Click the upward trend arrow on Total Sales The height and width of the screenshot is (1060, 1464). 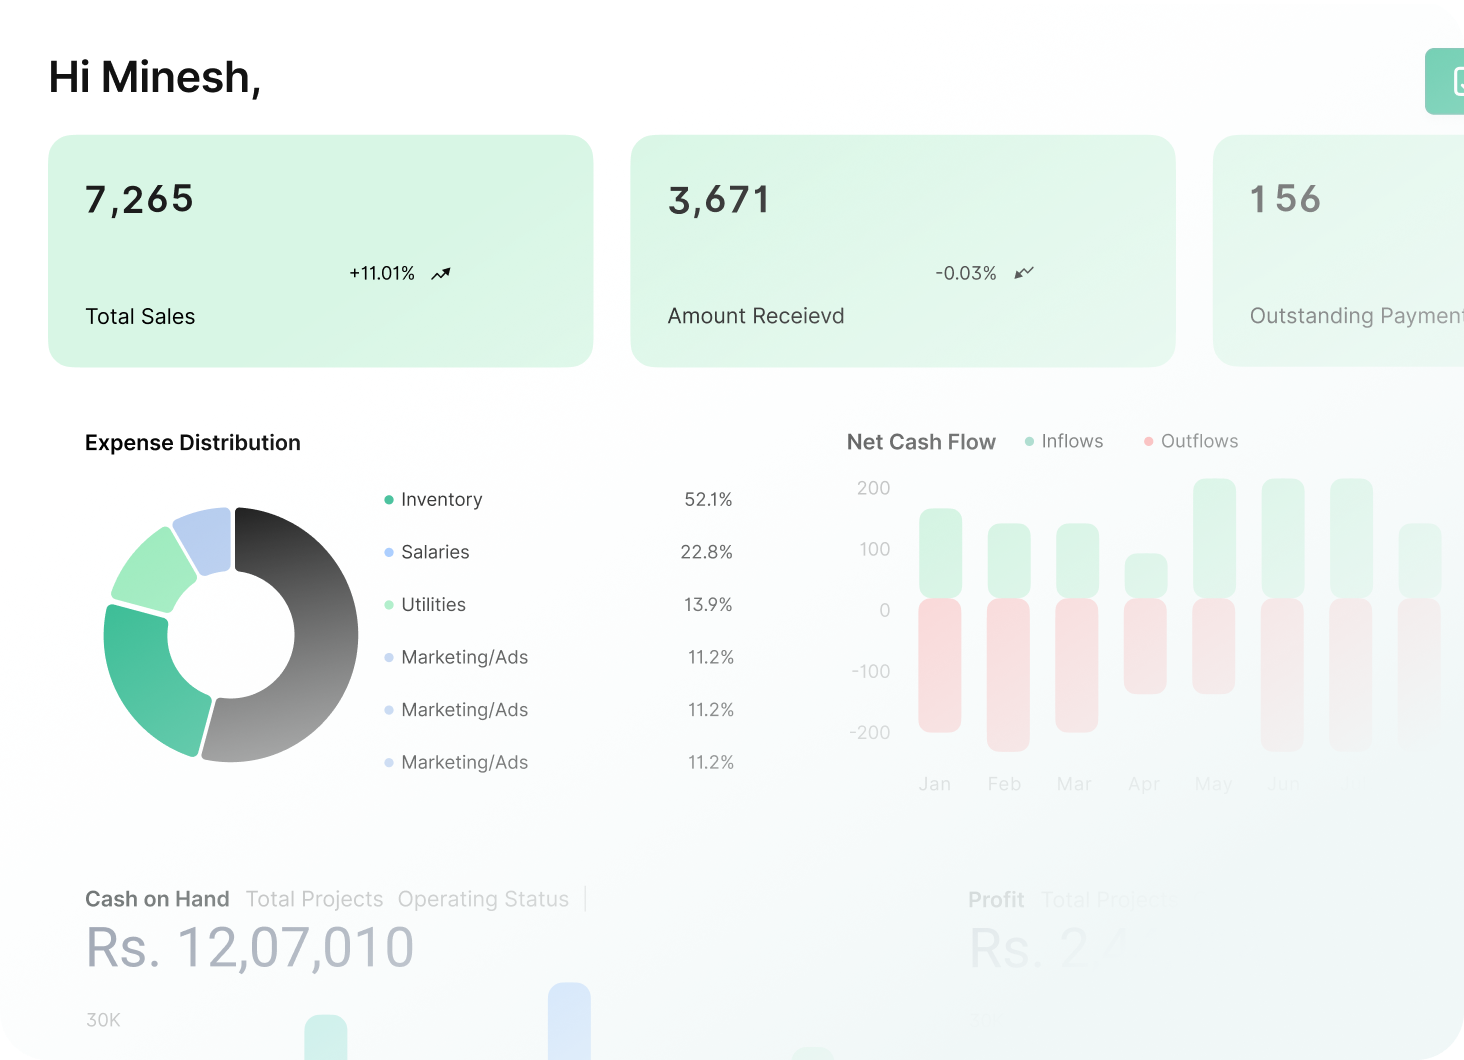click(x=441, y=274)
